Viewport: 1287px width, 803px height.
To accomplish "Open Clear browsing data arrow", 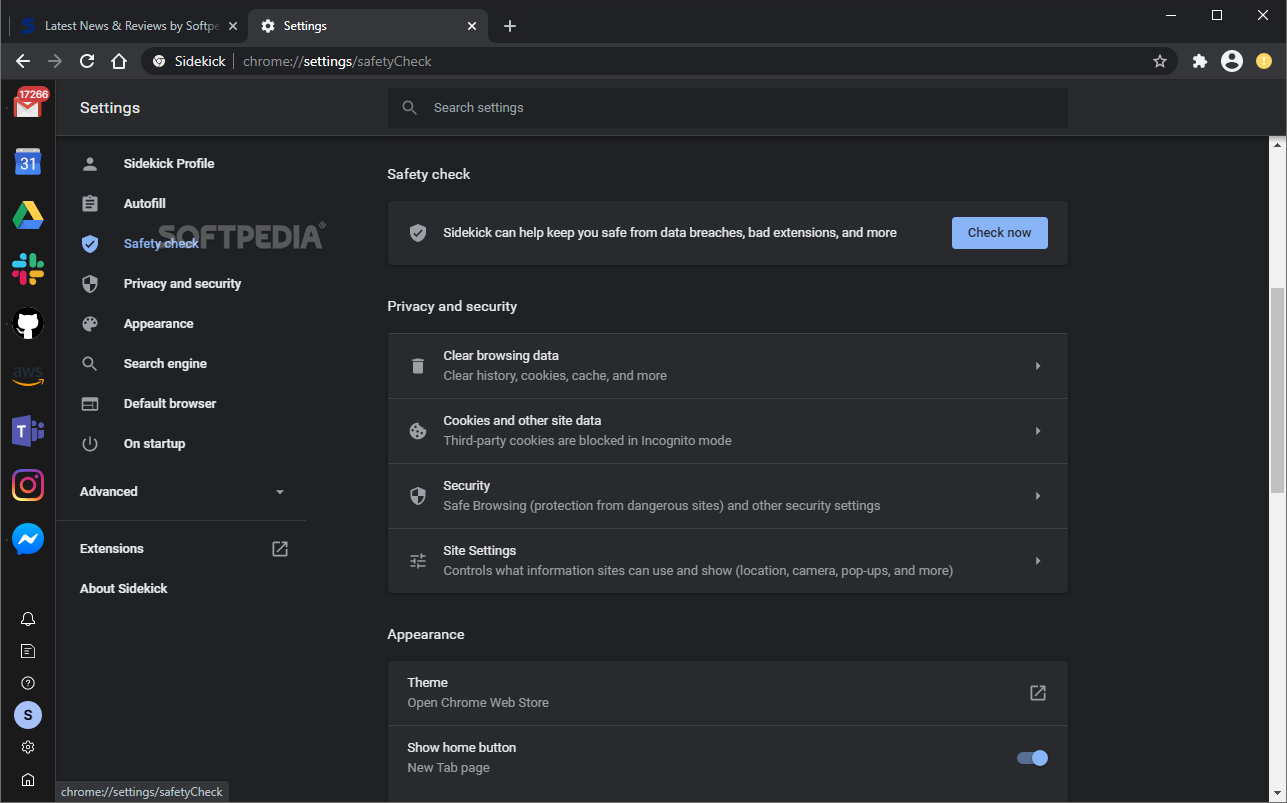I will tap(1038, 366).
